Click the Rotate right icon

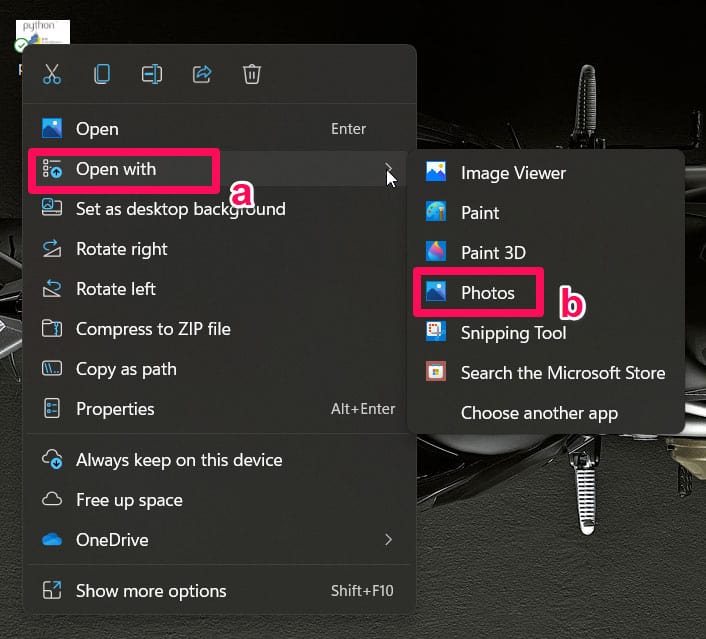coord(52,248)
